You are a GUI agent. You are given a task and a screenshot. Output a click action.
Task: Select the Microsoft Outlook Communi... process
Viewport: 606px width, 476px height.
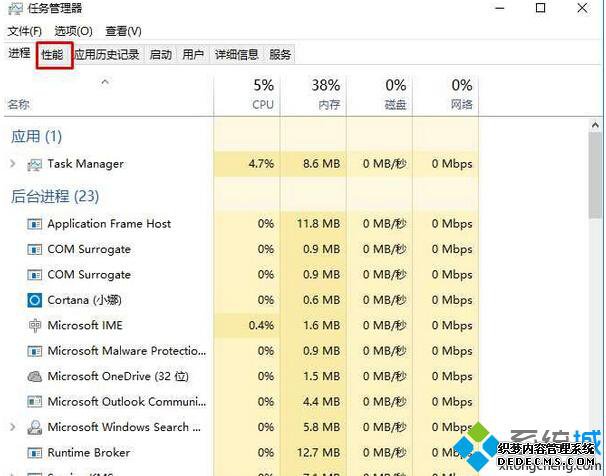(x=127, y=402)
